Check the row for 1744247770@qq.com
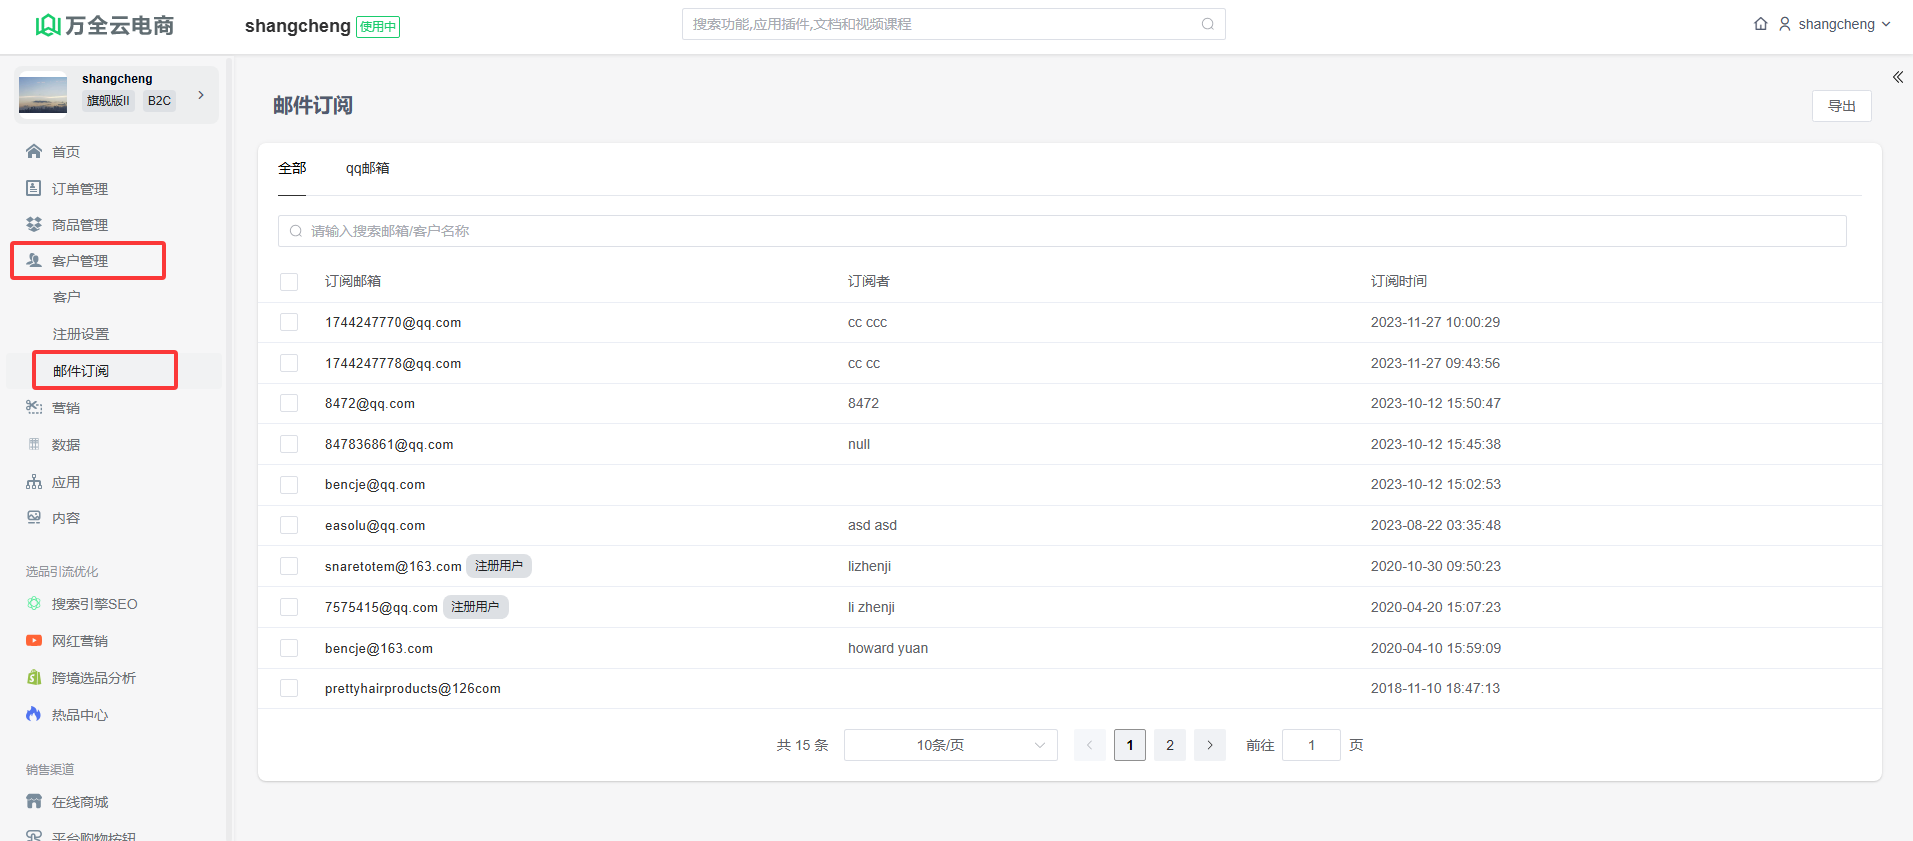 [289, 322]
